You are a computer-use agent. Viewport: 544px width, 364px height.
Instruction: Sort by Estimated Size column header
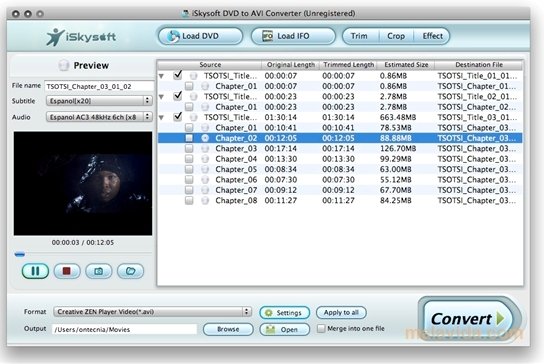point(406,65)
